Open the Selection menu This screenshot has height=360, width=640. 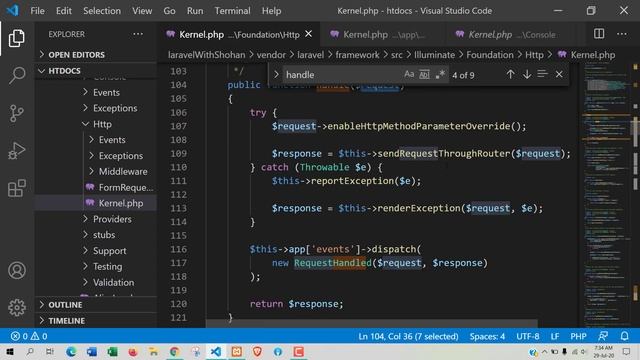coord(102,11)
